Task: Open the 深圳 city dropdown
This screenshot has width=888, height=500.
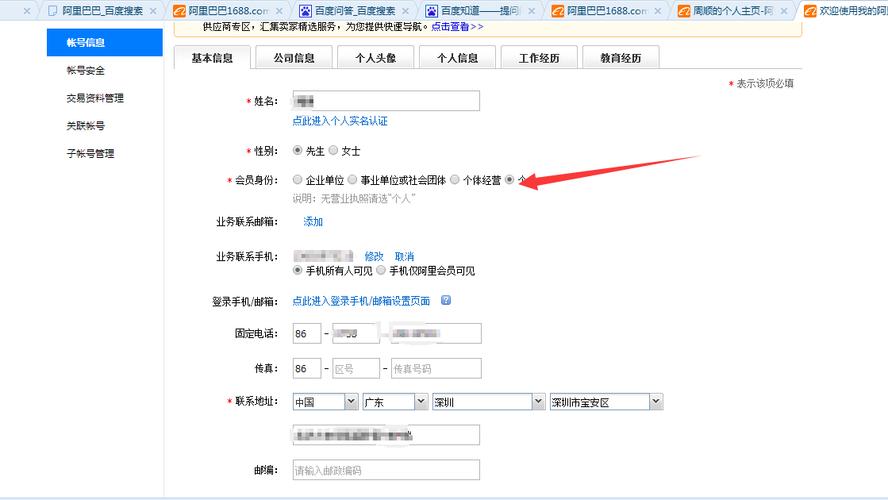Action: point(489,402)
